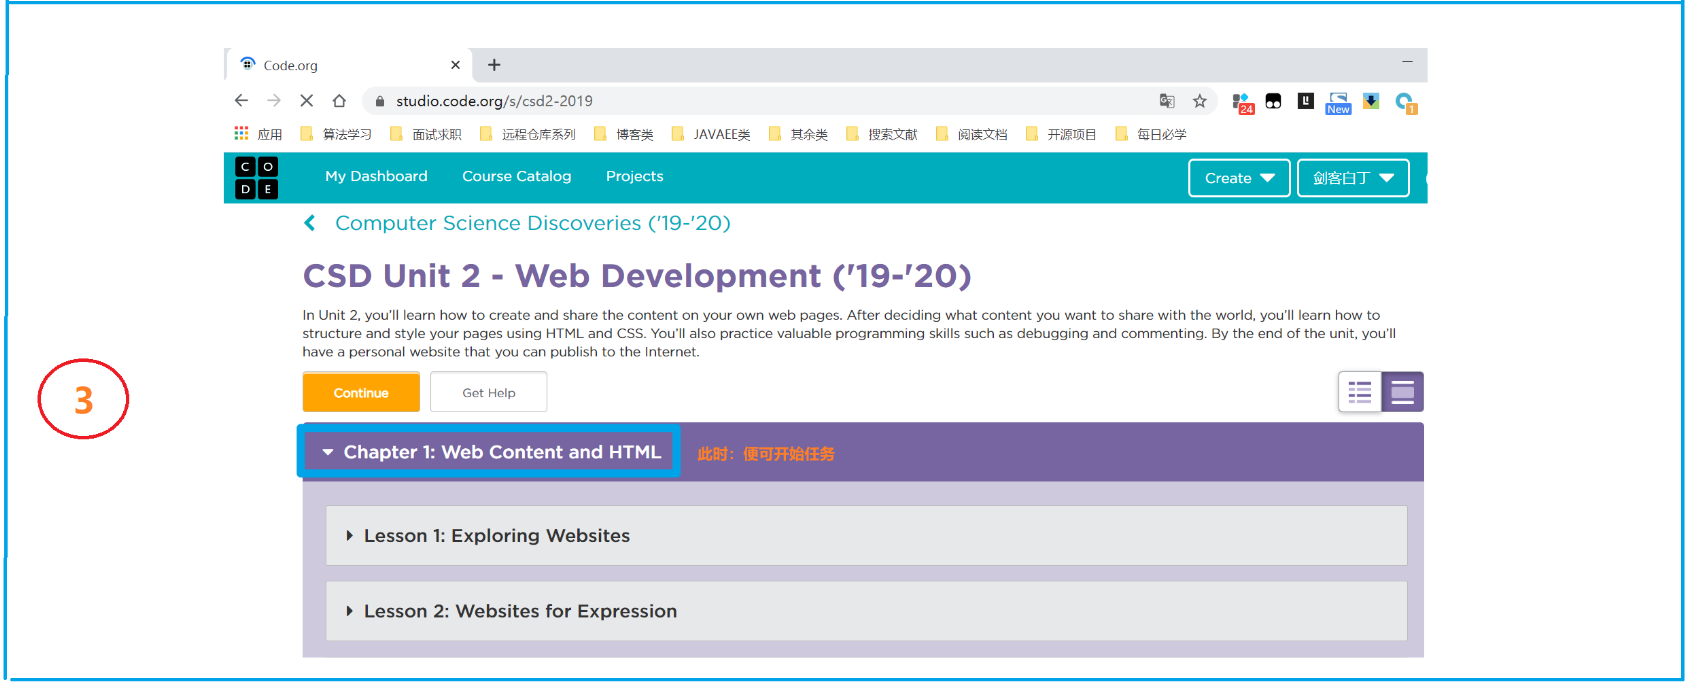Screen dimensions: 1689x686
Task: Click the CSD Unit 2 - Web Development heading
Action: click(x=637, y=275)
